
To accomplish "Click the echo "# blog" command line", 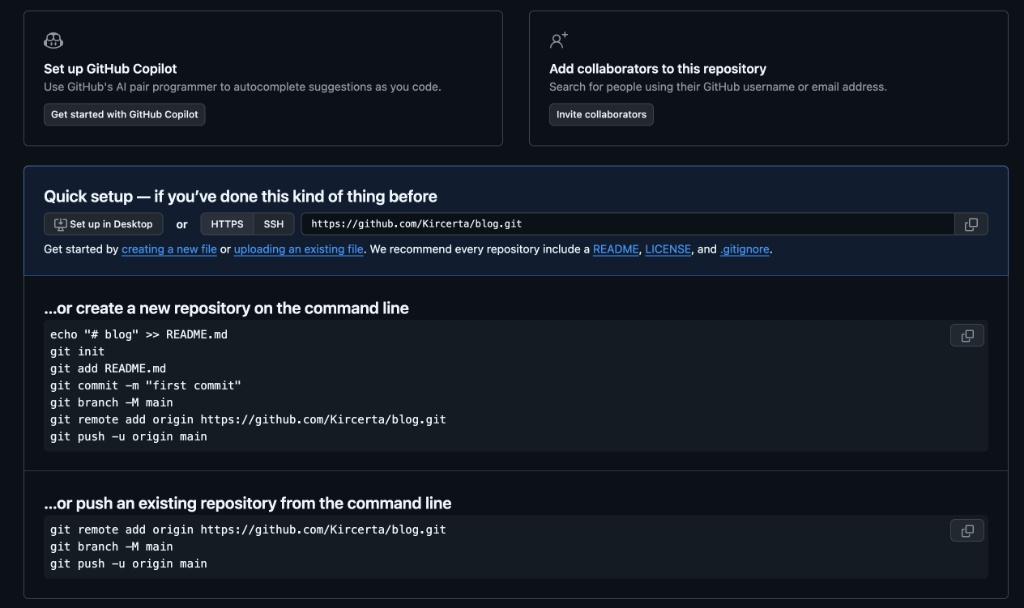I will (139, 334).
